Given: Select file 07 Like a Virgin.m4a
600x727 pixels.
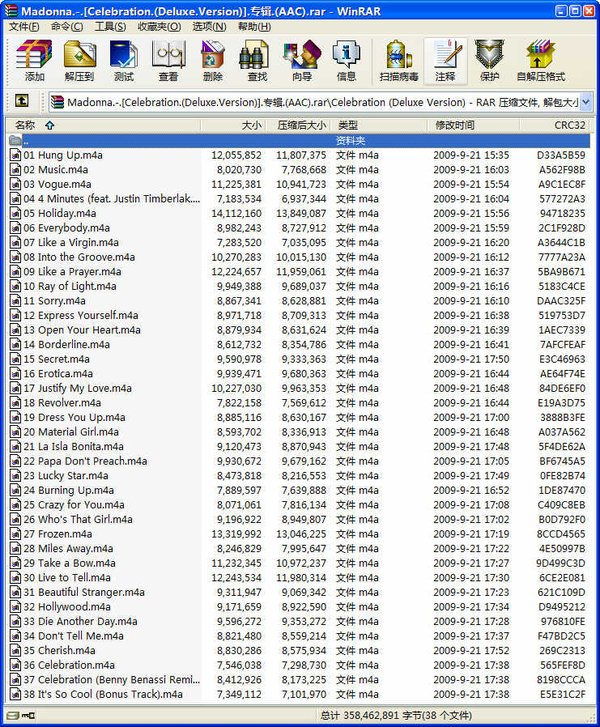Looking at the screenshot, I should pos(71,242).
